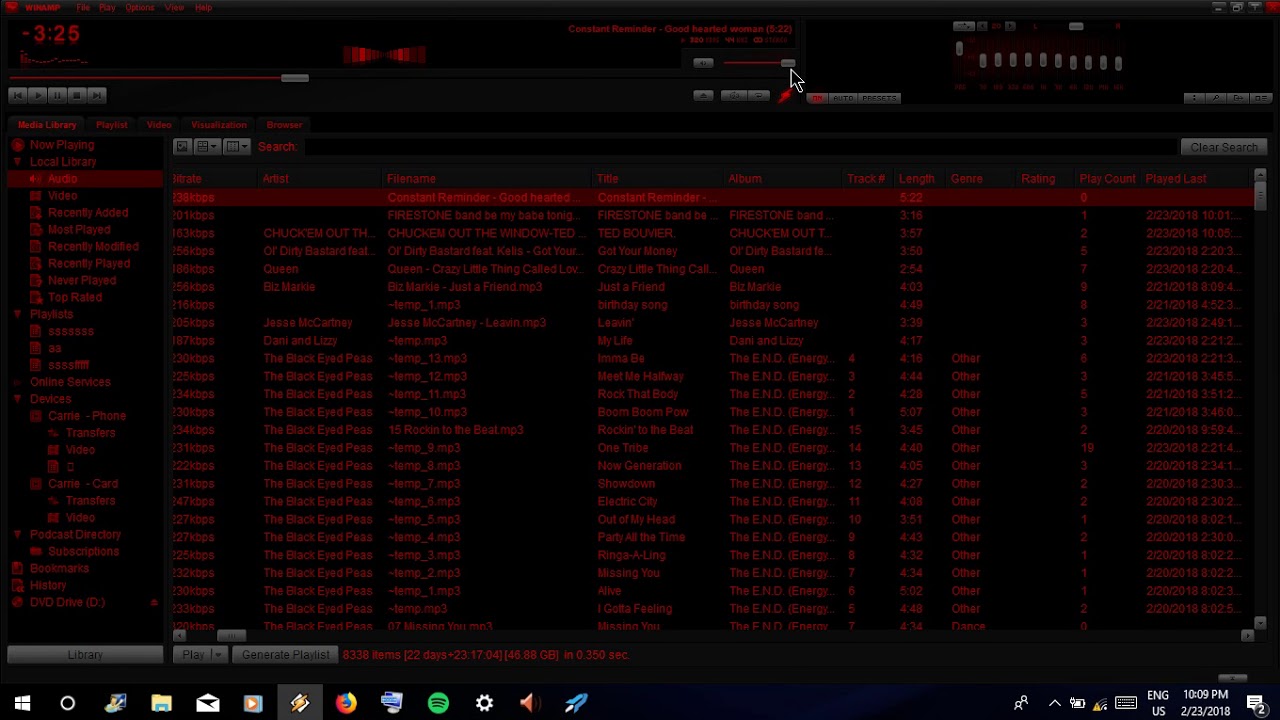The image size is (1280, 720).
Task: Open the History item
Action: [48, 586]
